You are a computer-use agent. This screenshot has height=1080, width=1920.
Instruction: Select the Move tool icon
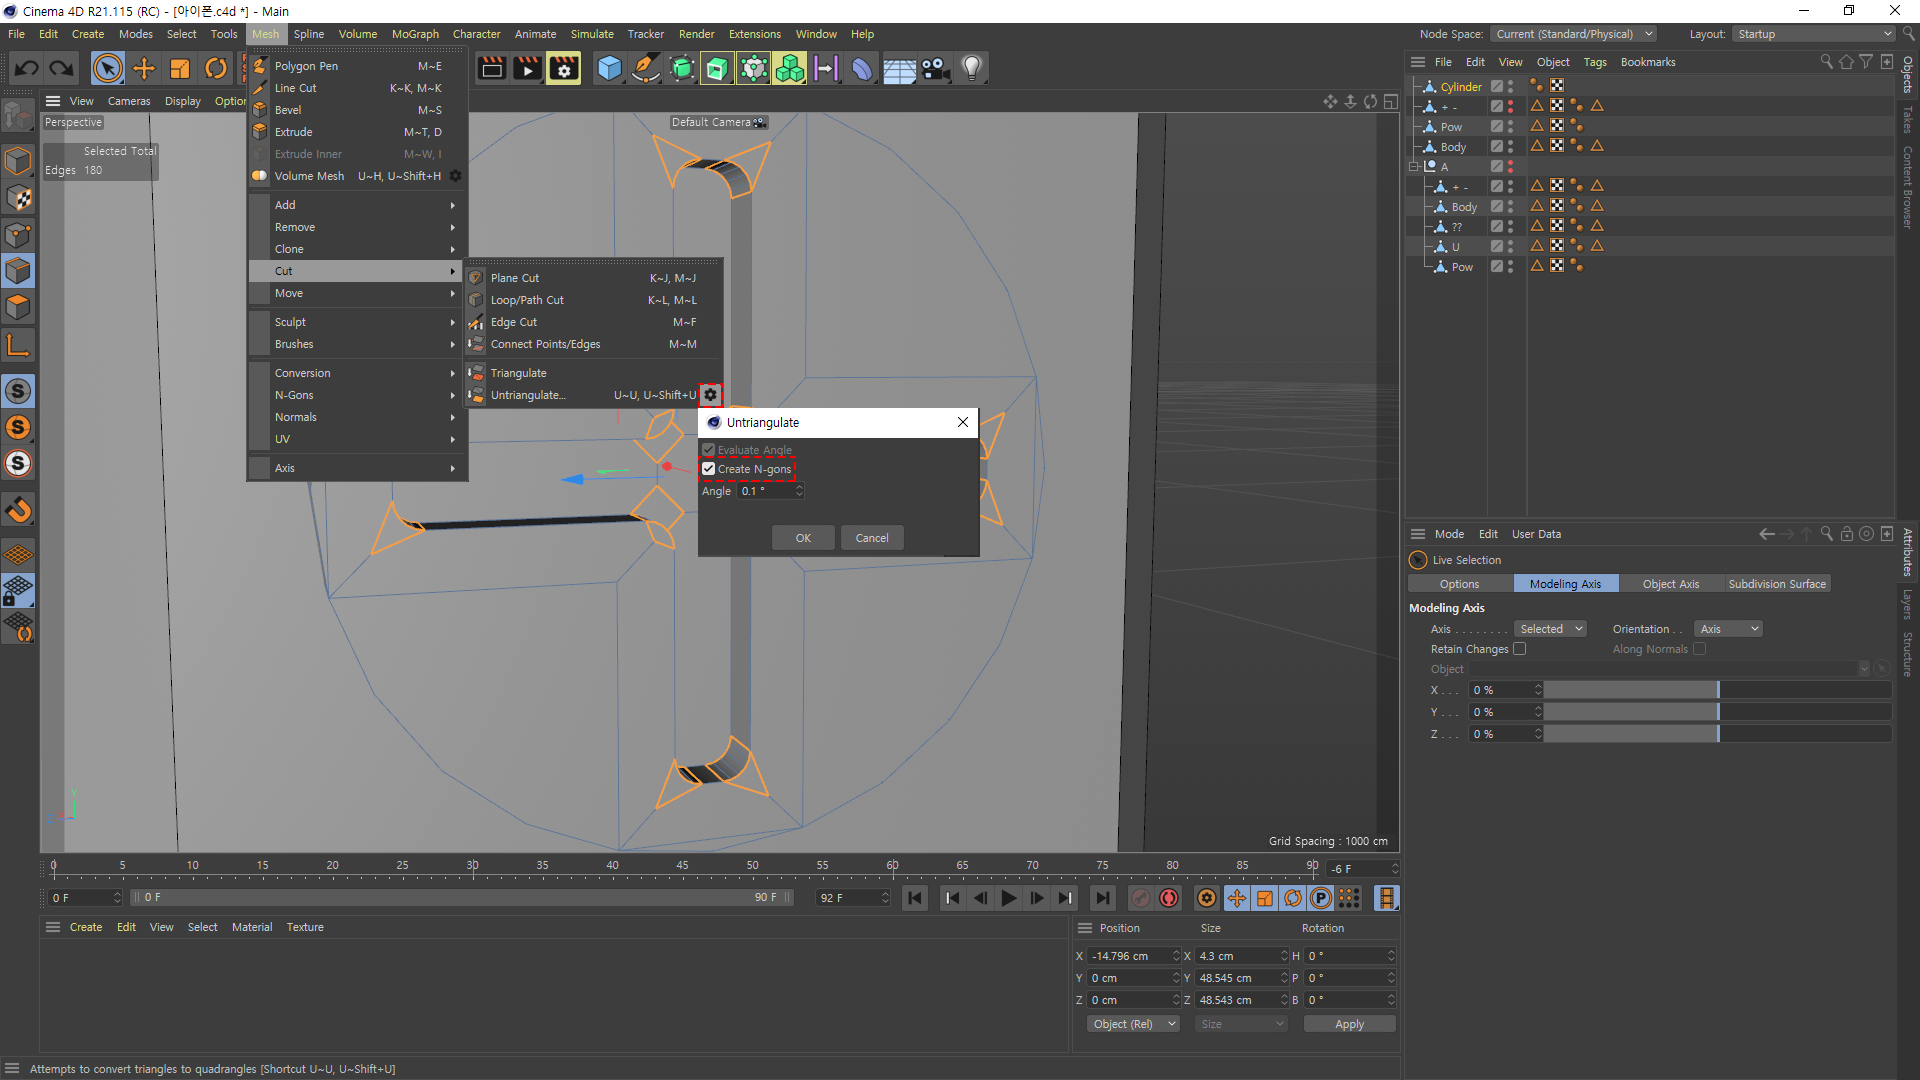(144, 68)
